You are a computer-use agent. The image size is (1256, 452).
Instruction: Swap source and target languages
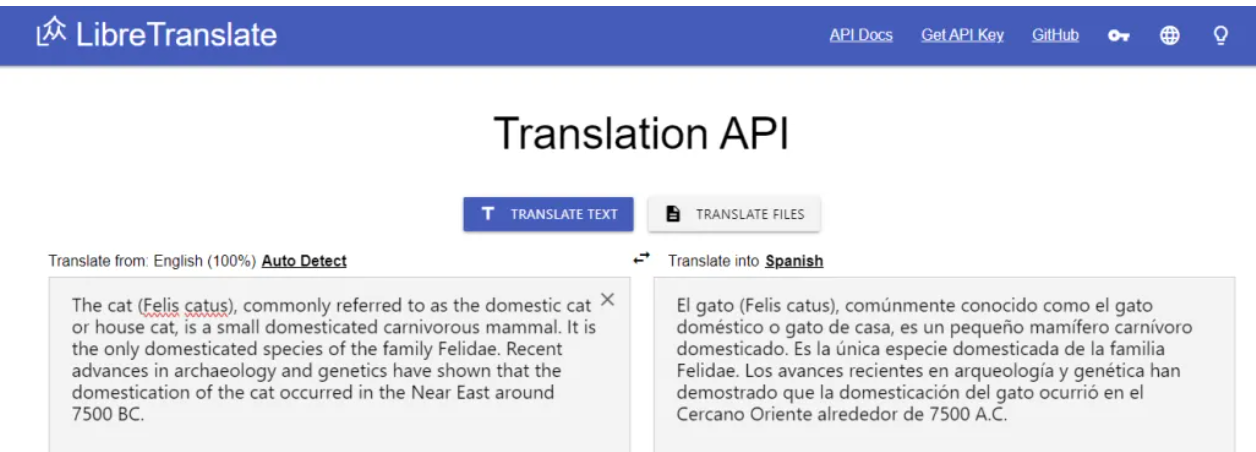642,259
